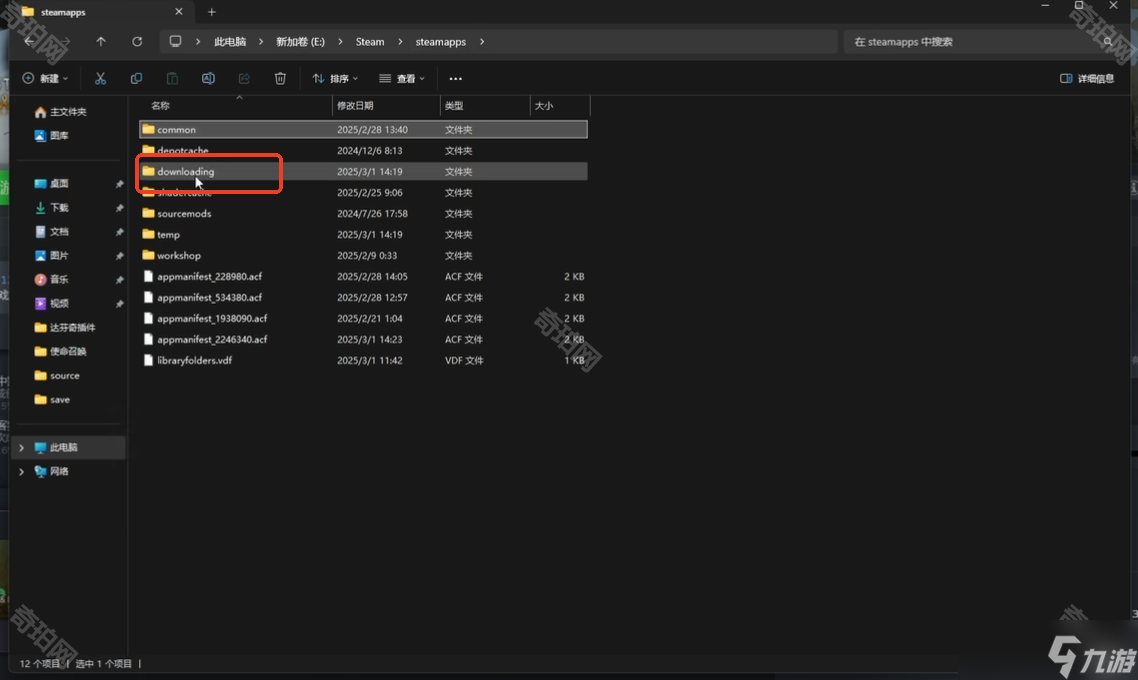Click the Cut scissors icon
The width and height of the screenshot is (1138, 680).
coord(100,78)
